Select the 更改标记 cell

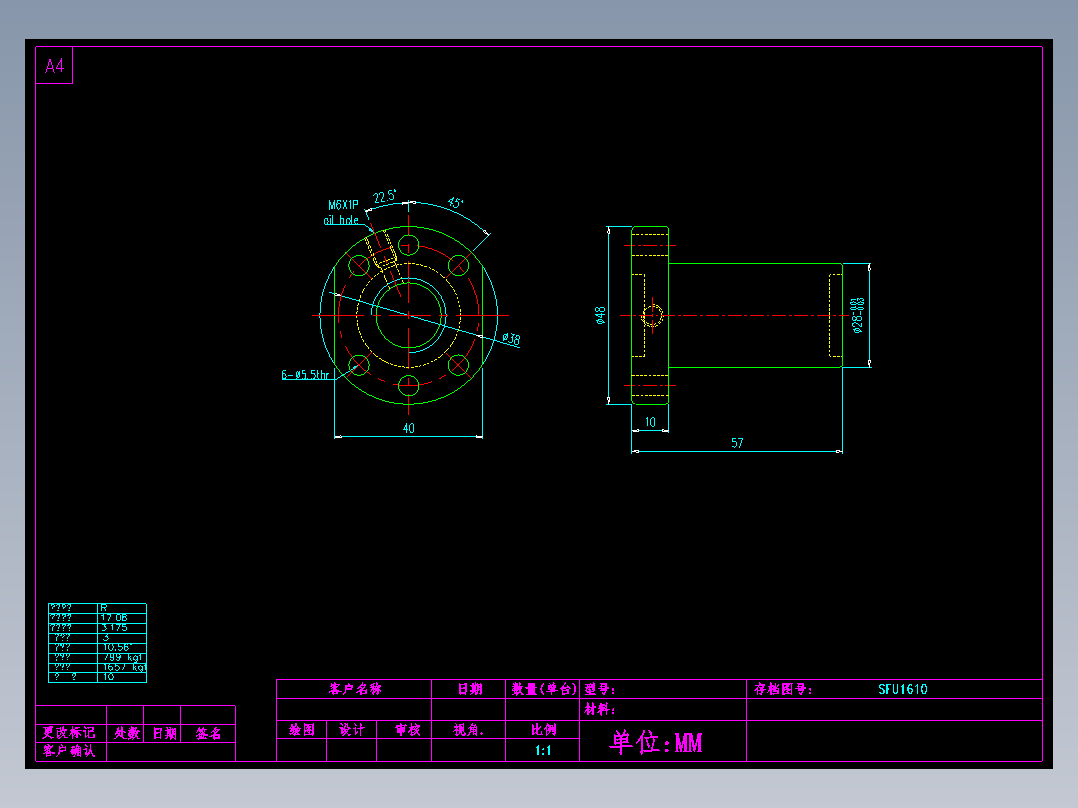pos(69,733)
